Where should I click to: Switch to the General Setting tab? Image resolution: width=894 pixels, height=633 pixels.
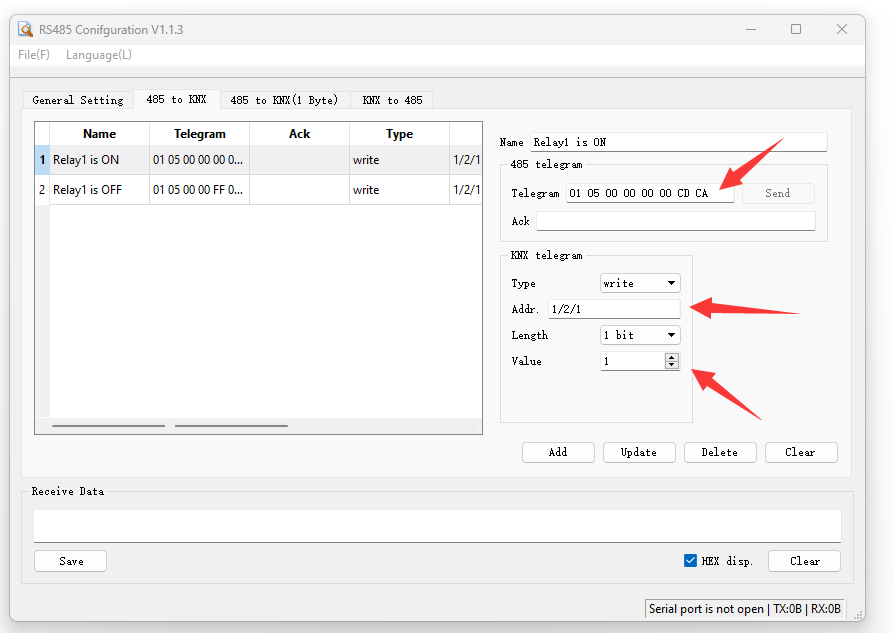tap(77, 100)
